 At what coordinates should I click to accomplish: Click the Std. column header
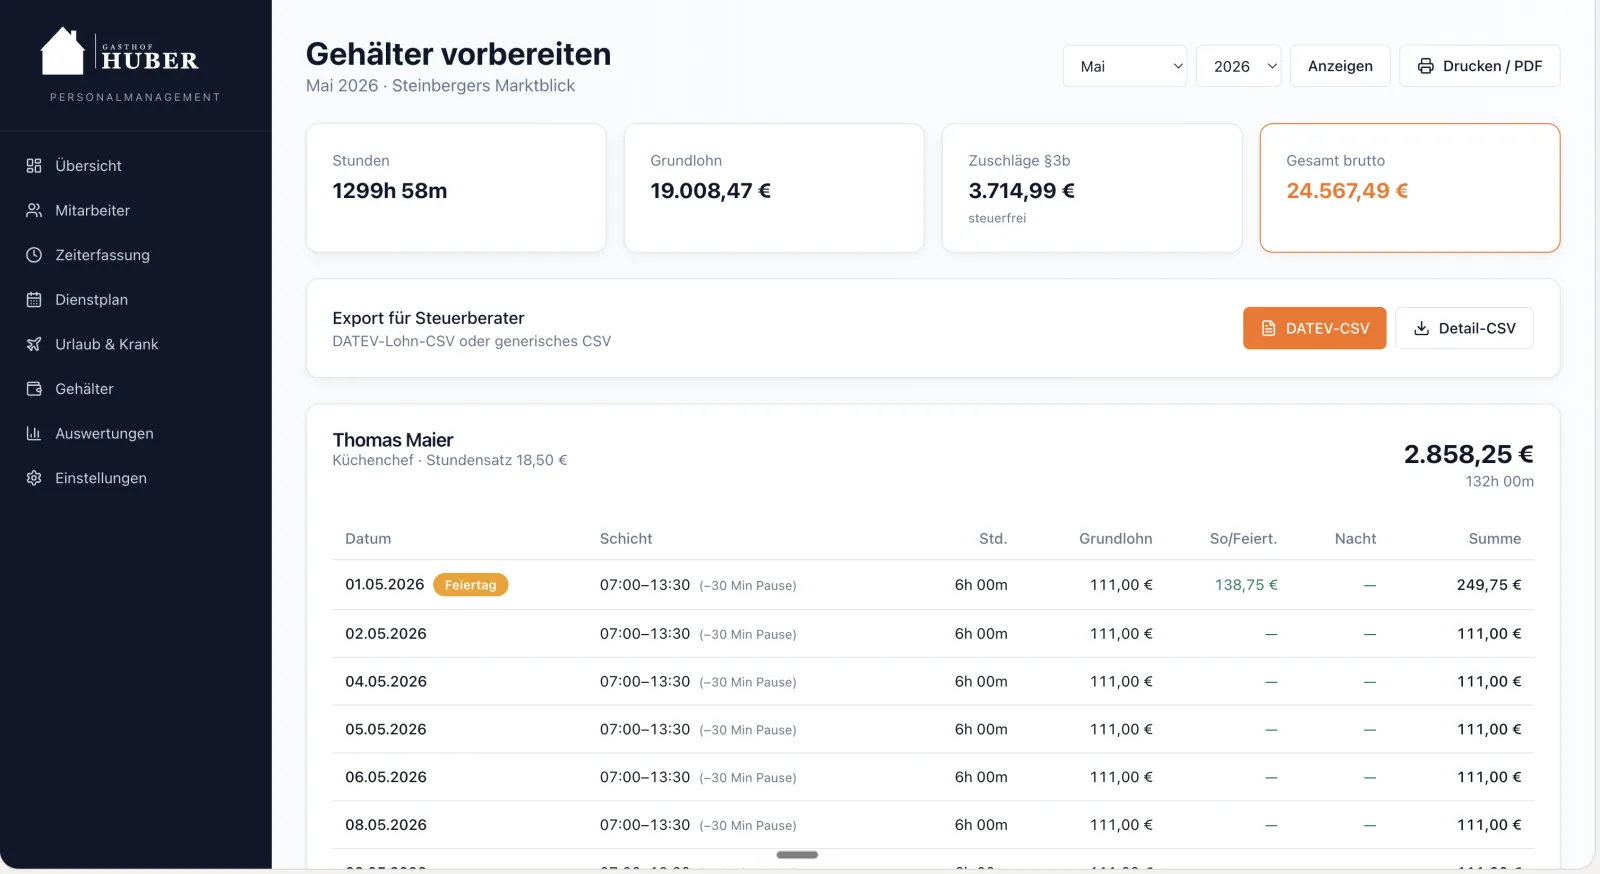993,538
